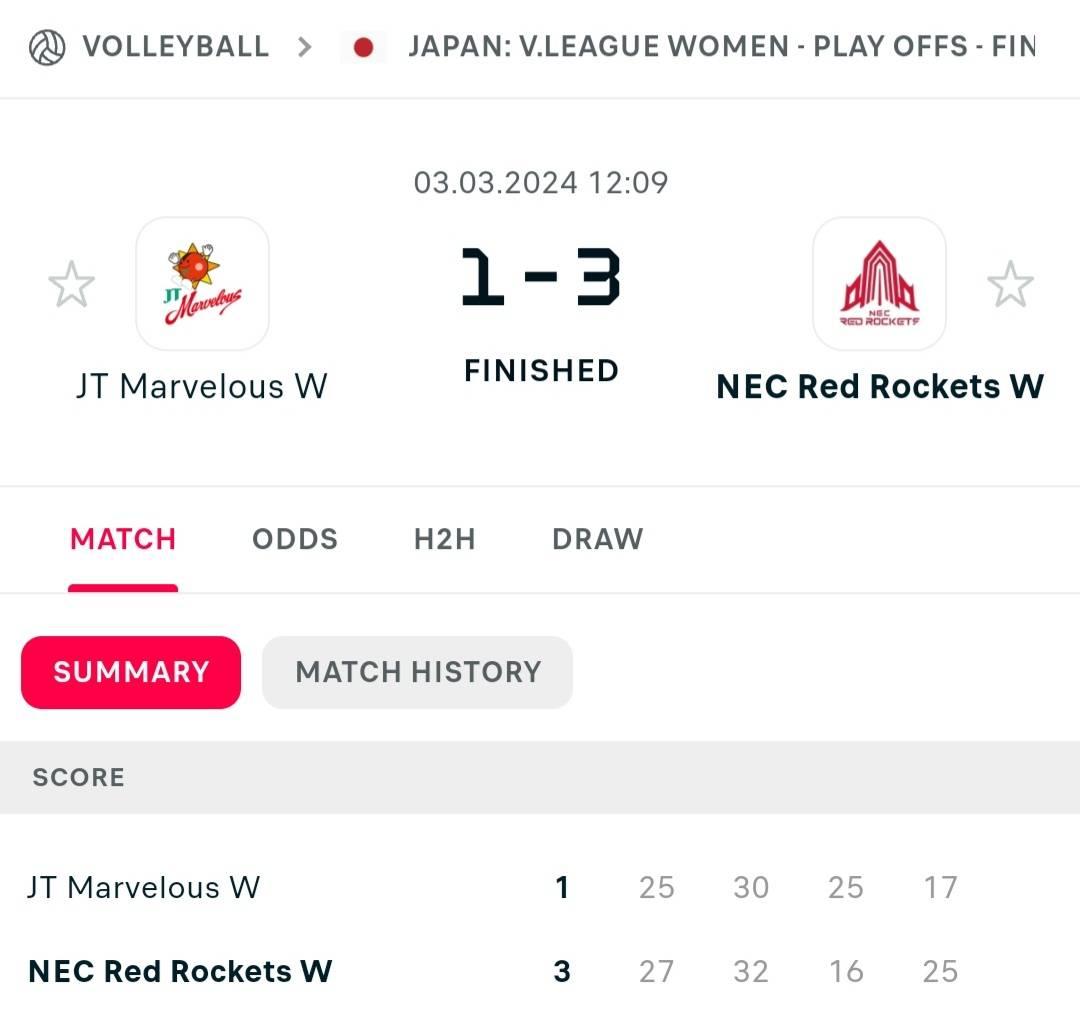
Task: Open the H2H tab
Action: [x=445, y=539]
